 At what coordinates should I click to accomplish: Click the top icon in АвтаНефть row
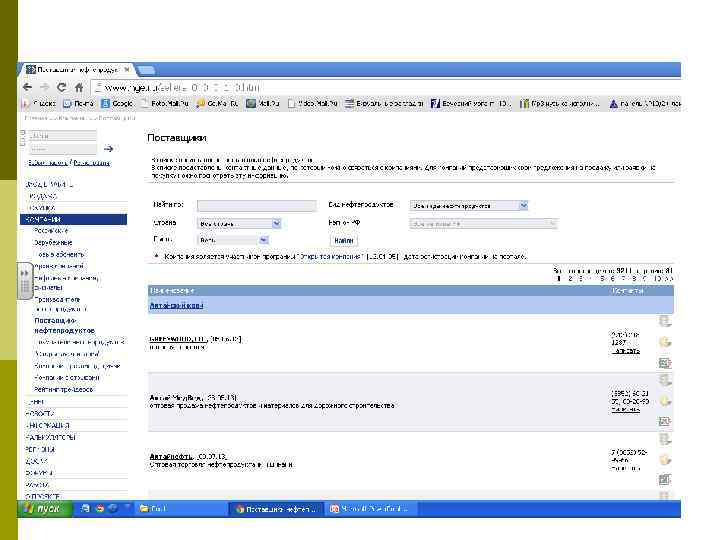[664, 439]
